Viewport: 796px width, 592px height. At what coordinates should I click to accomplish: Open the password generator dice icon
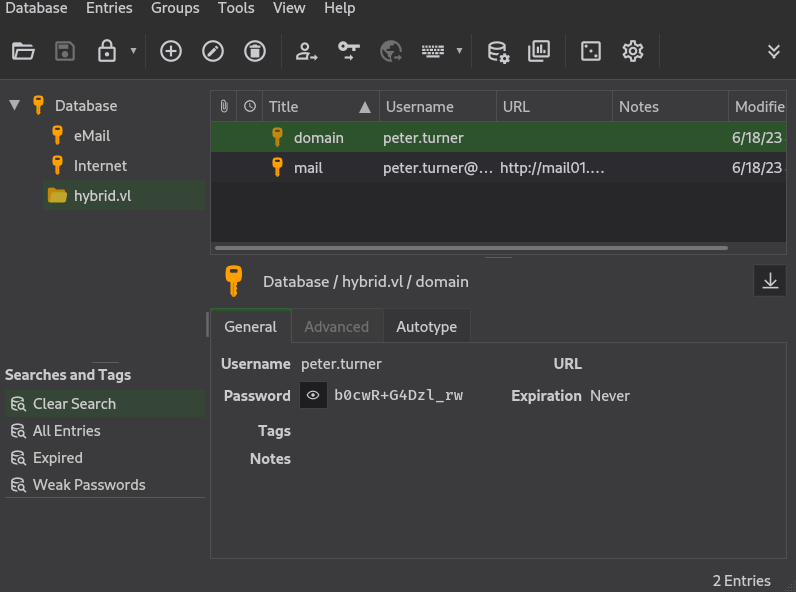tap(591, 51)
